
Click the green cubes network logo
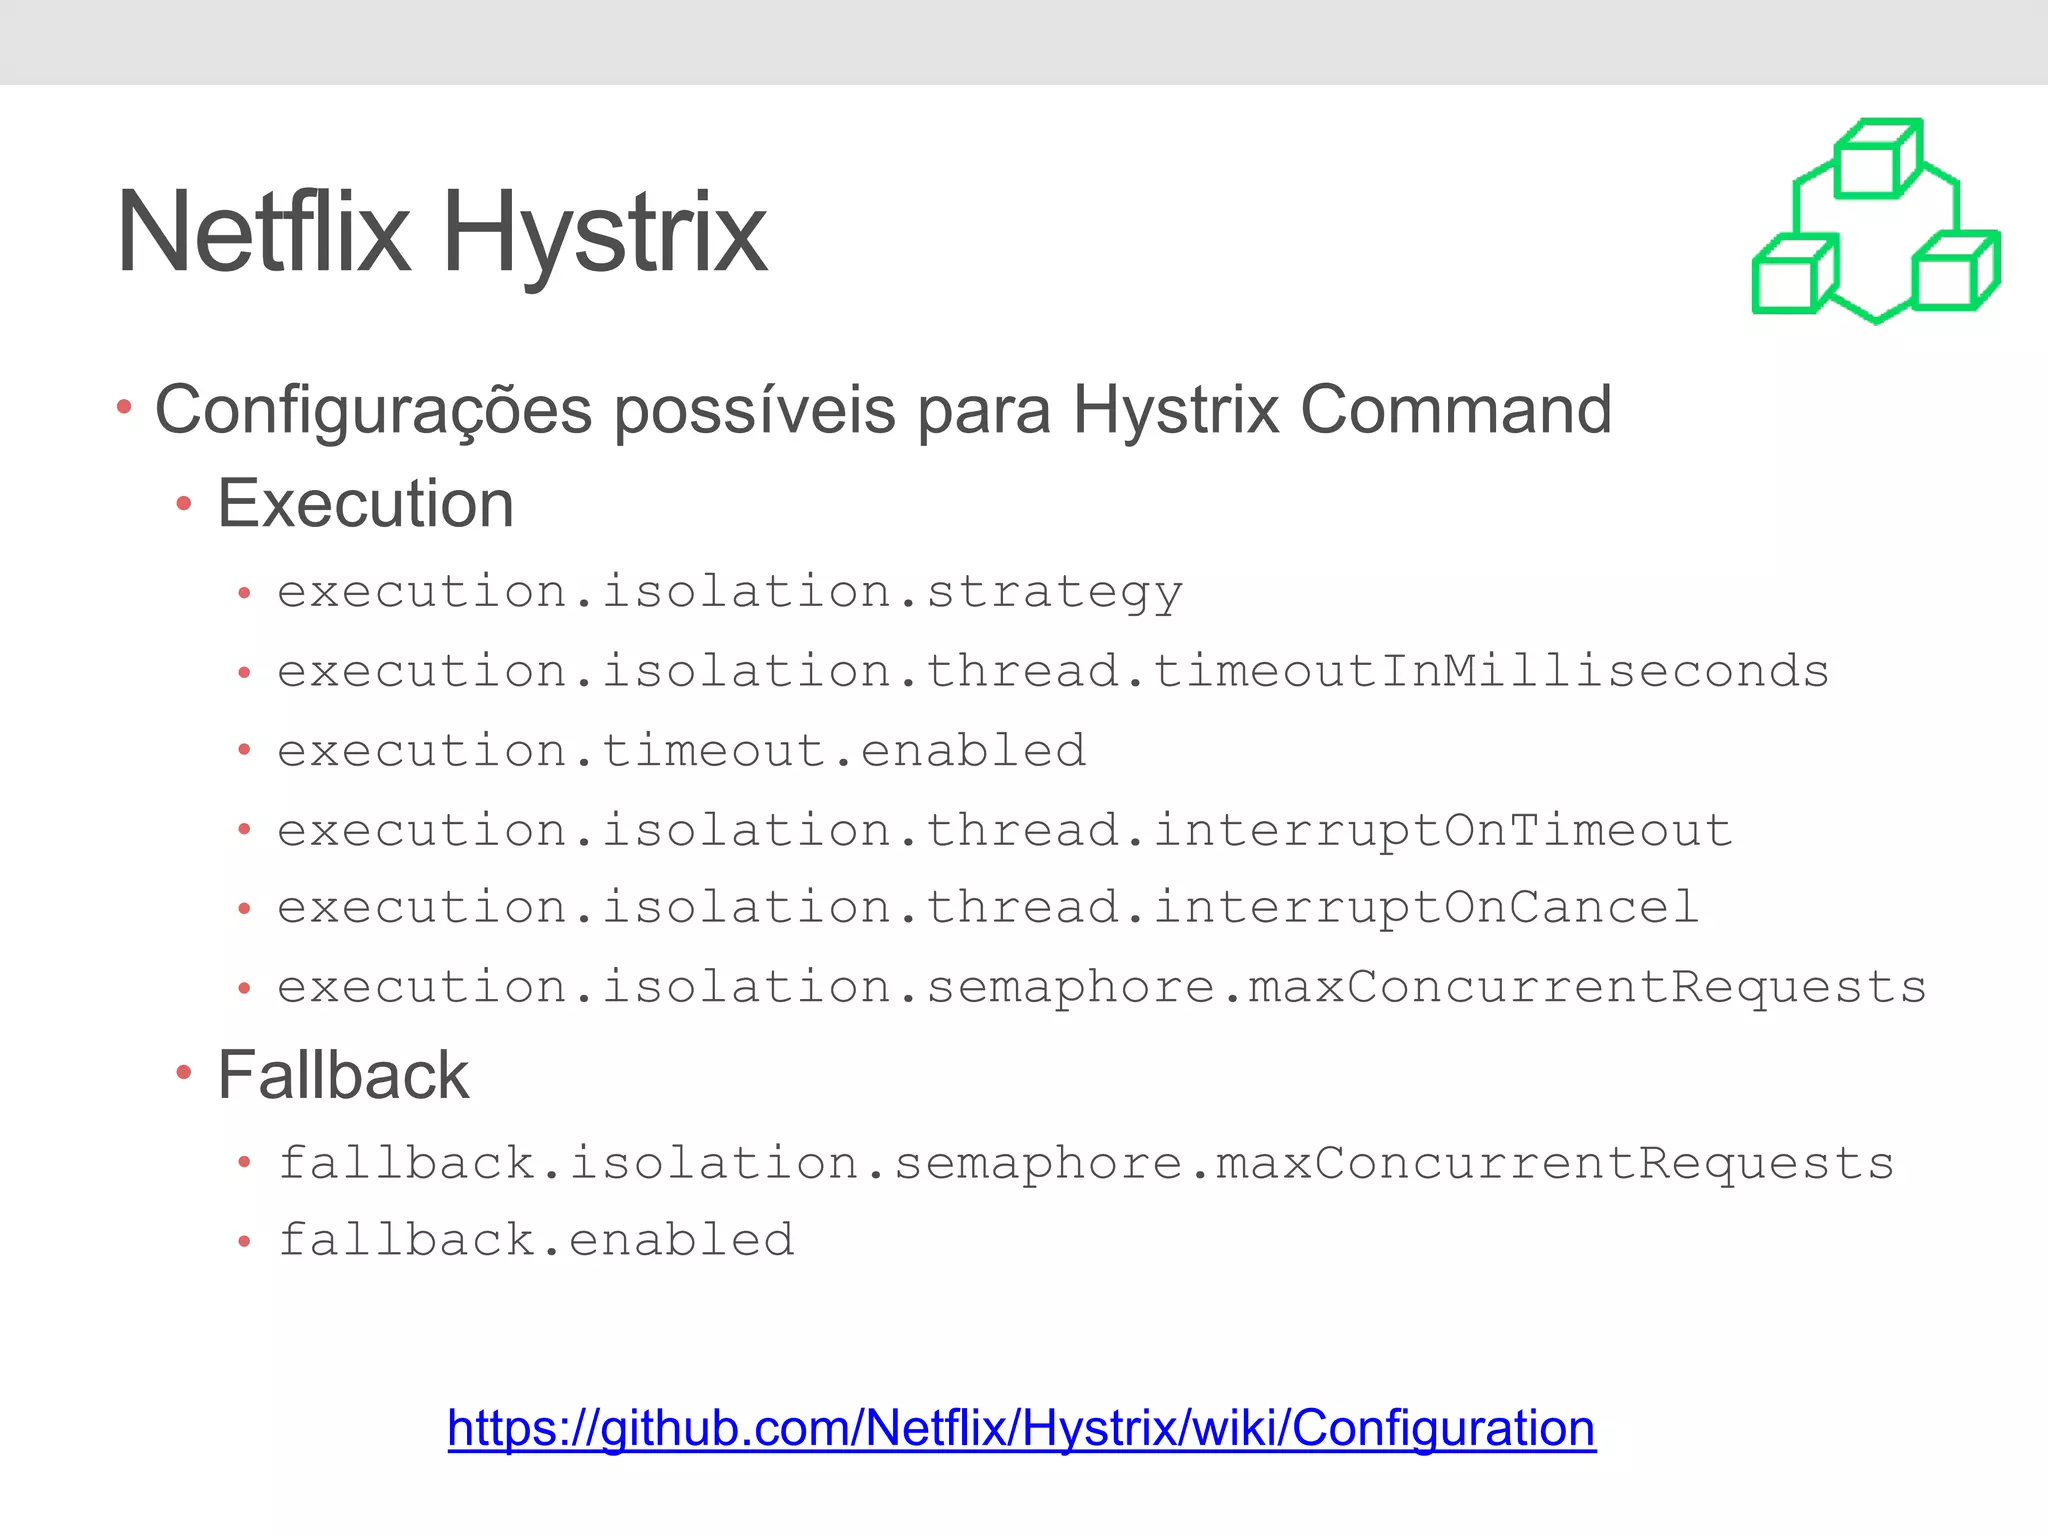pyautogui.click(x=1876, y=221)
